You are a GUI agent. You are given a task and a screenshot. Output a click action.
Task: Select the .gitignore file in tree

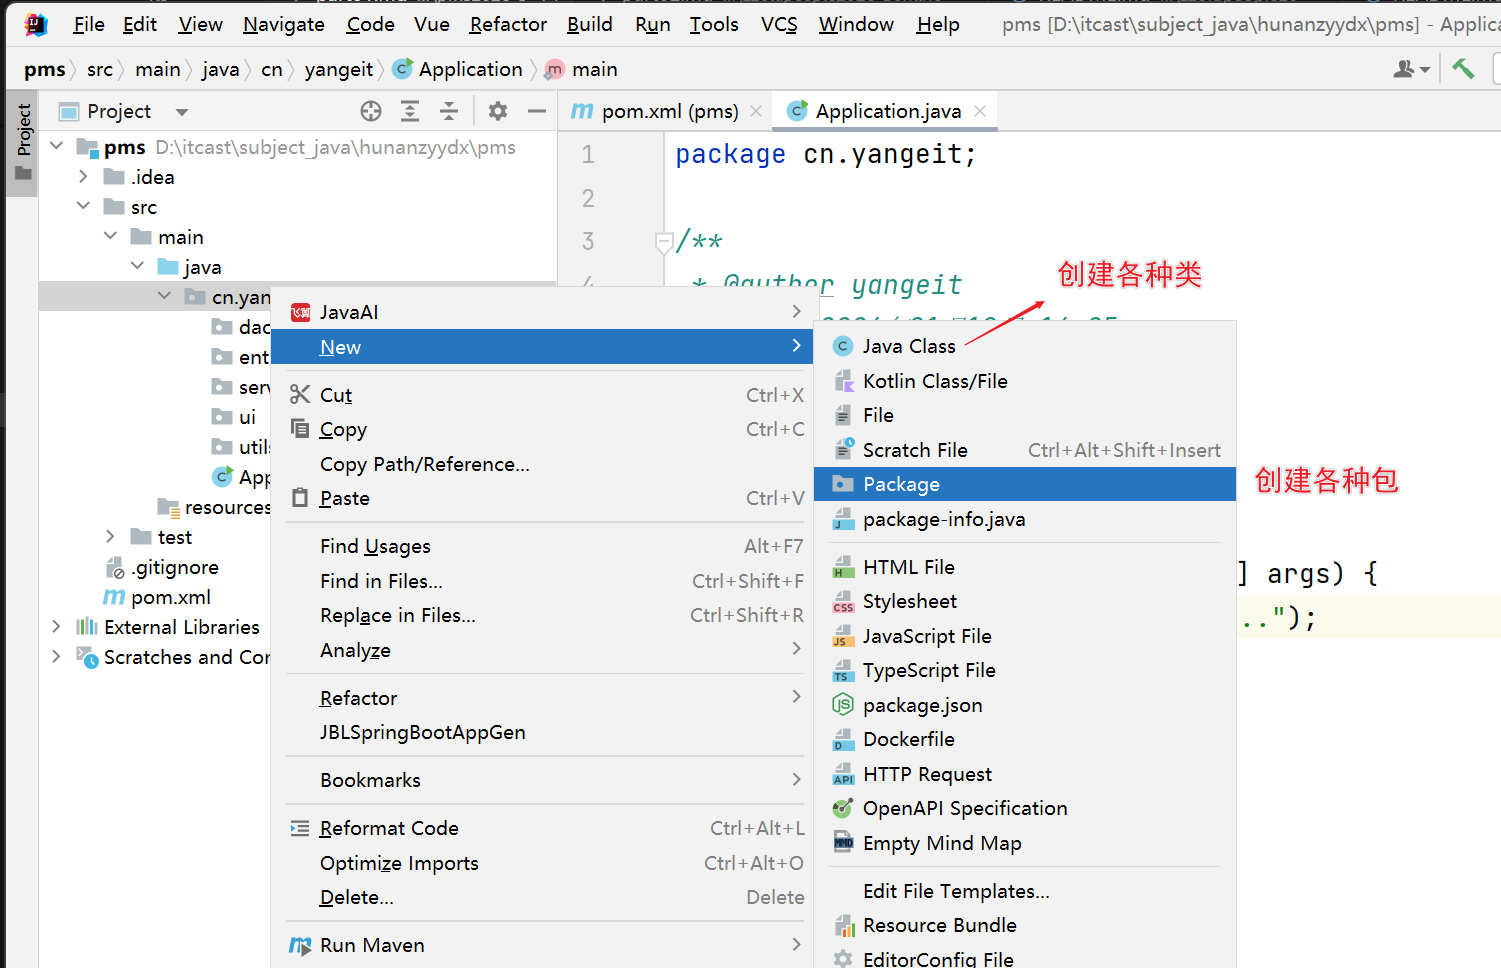point(175,567)
